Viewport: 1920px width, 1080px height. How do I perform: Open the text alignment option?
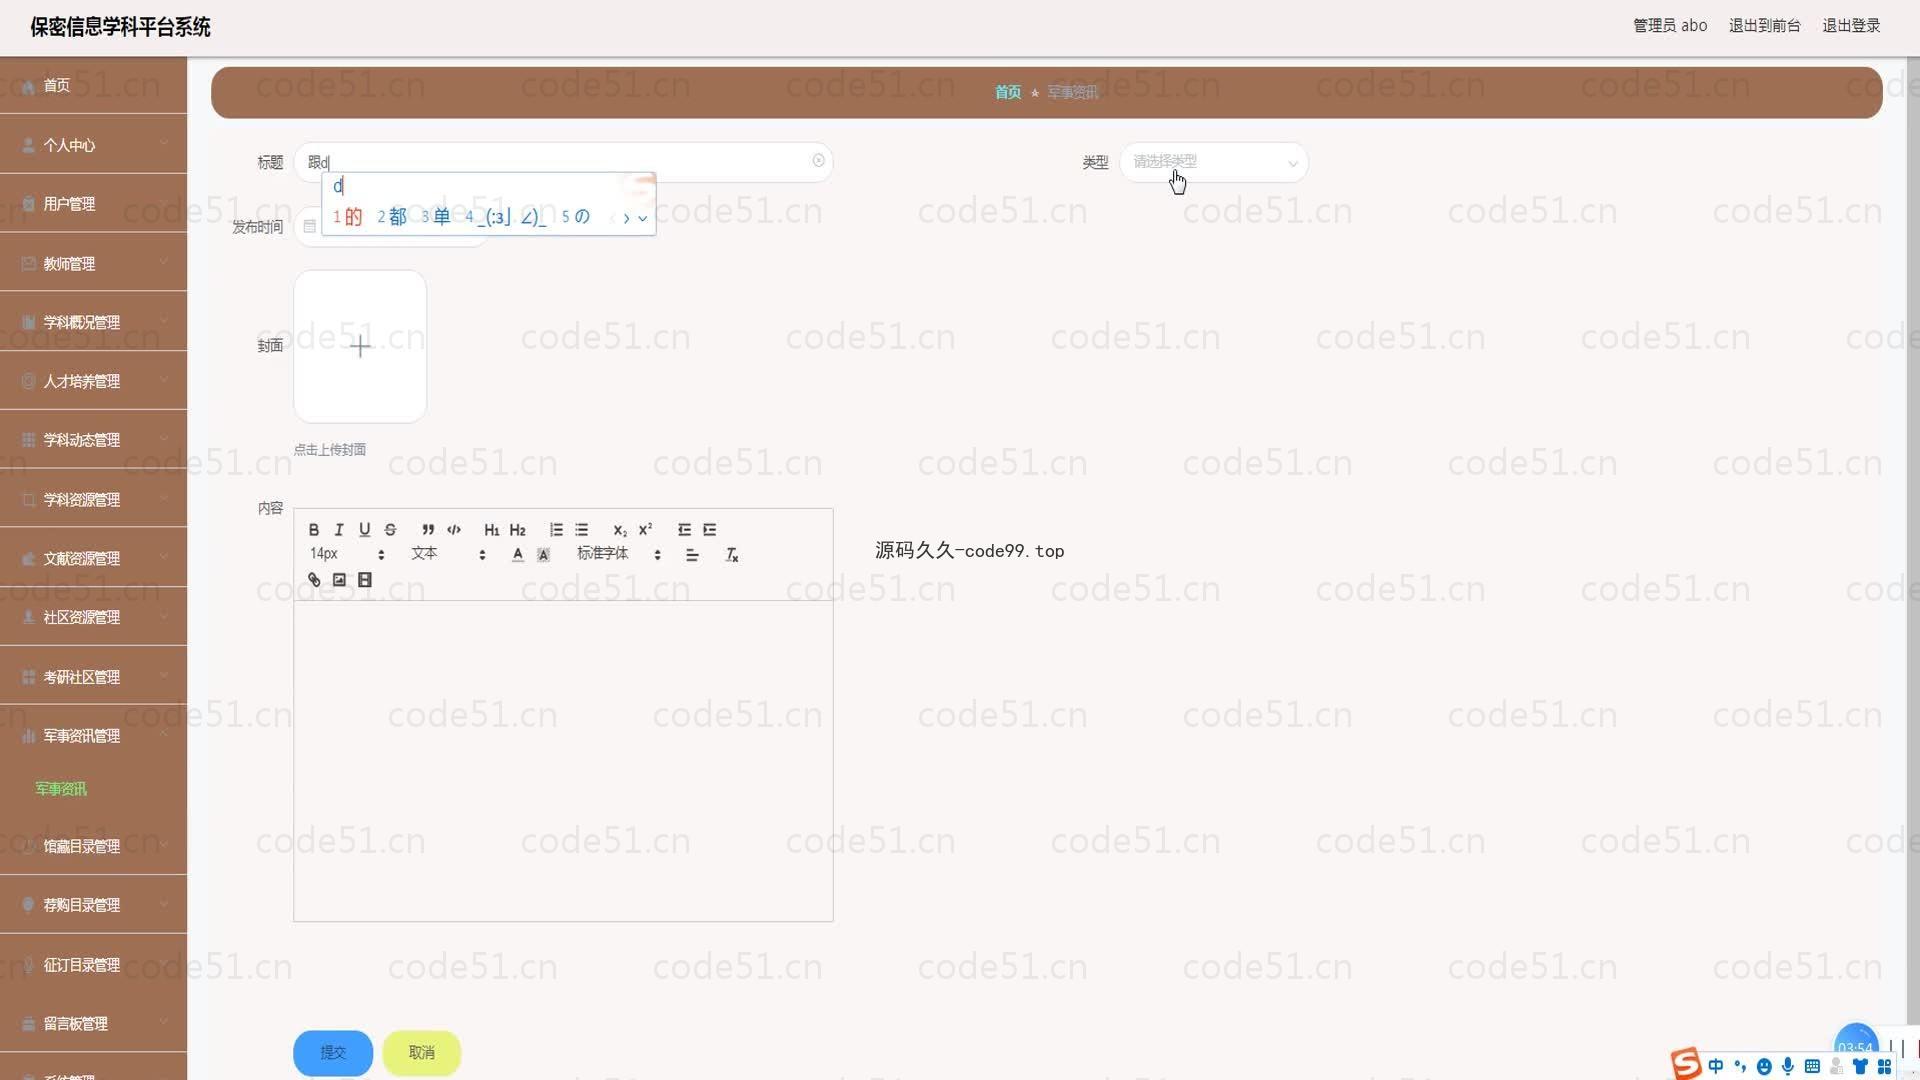click(692, 555)
